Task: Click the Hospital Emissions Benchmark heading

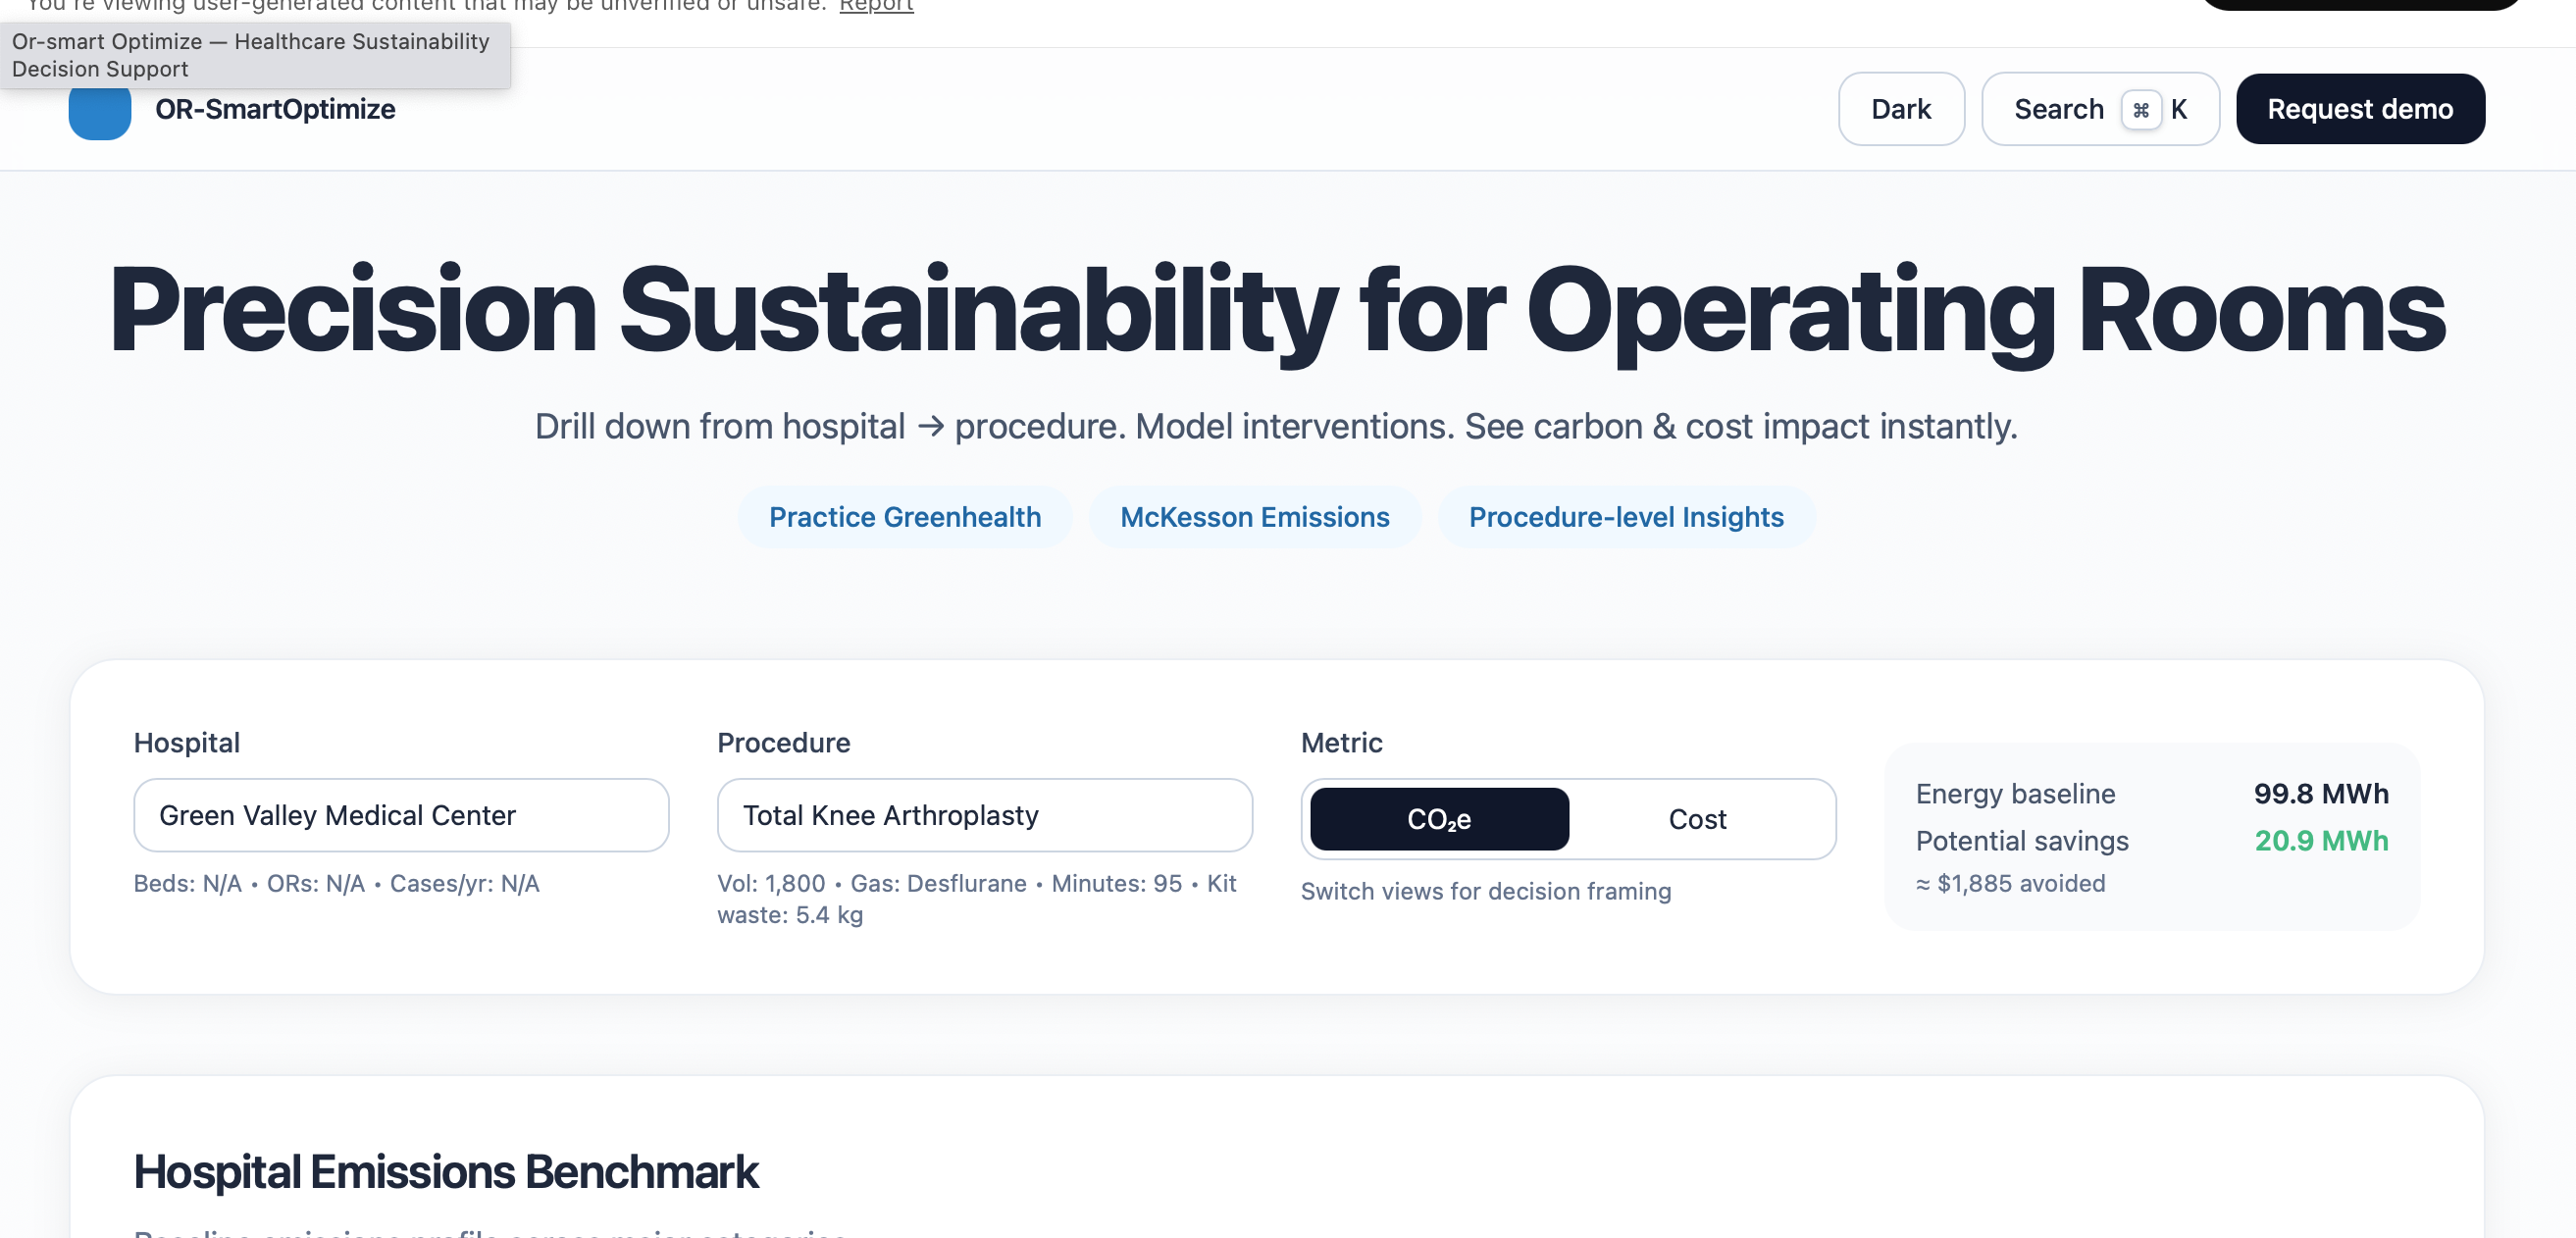Action: click(x=446, y=1171)
